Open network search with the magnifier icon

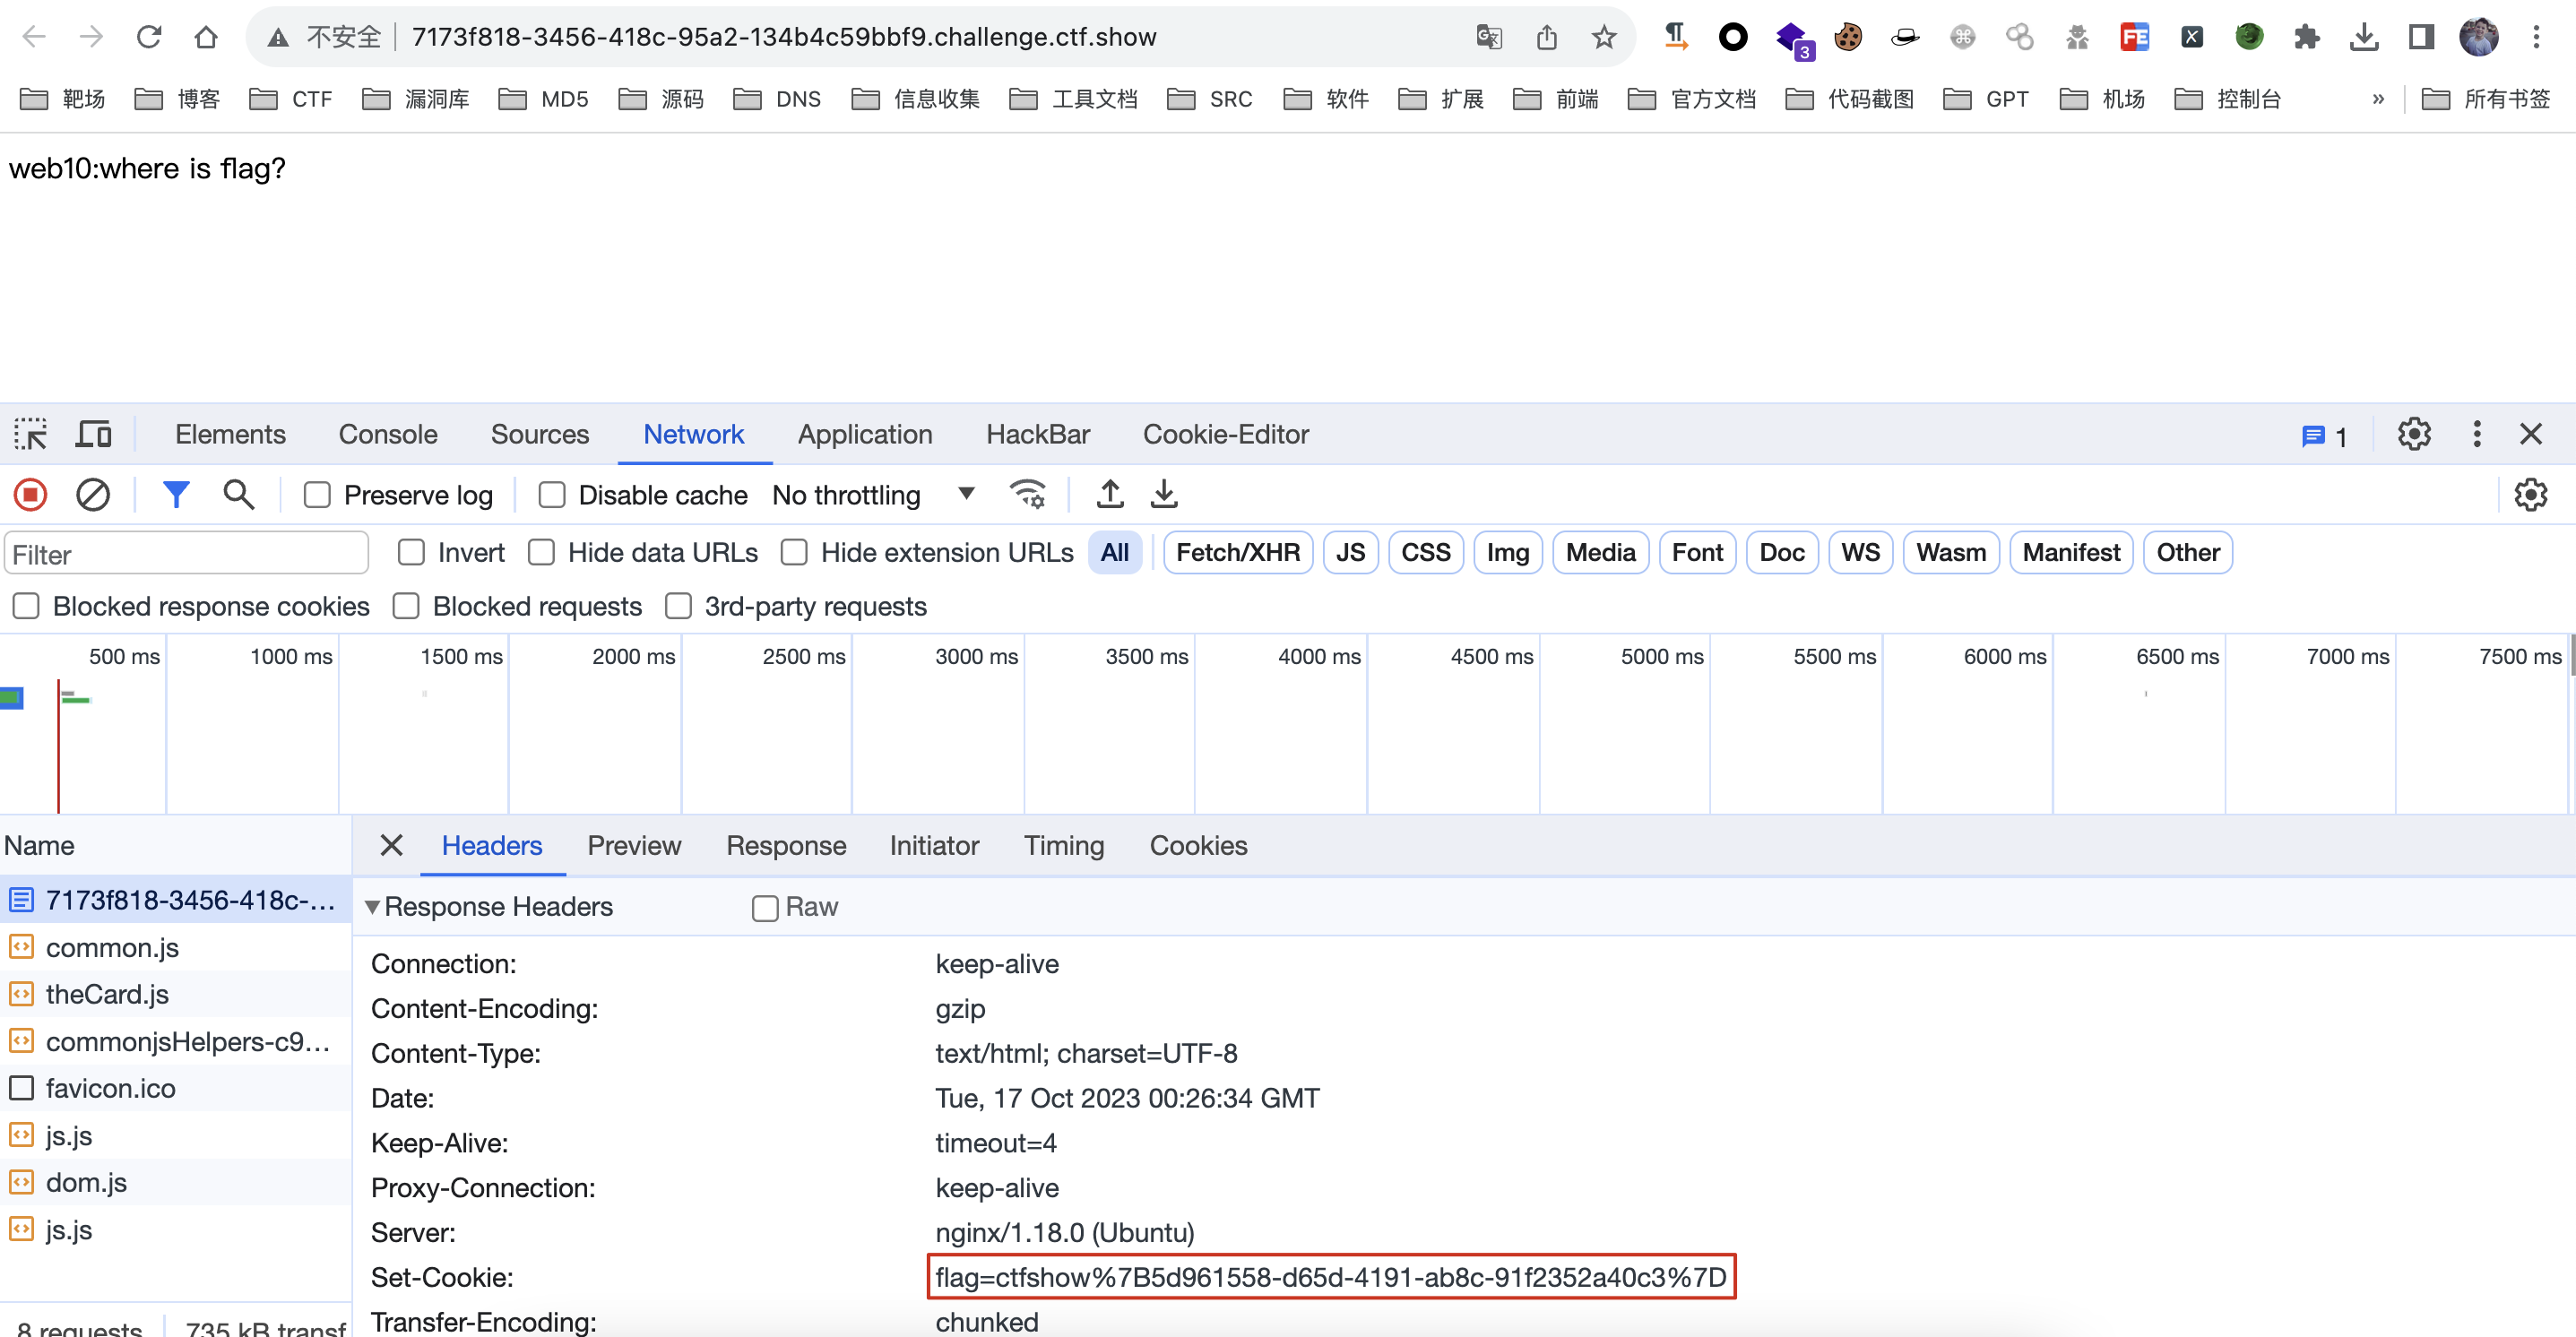(x=238, y=494)
